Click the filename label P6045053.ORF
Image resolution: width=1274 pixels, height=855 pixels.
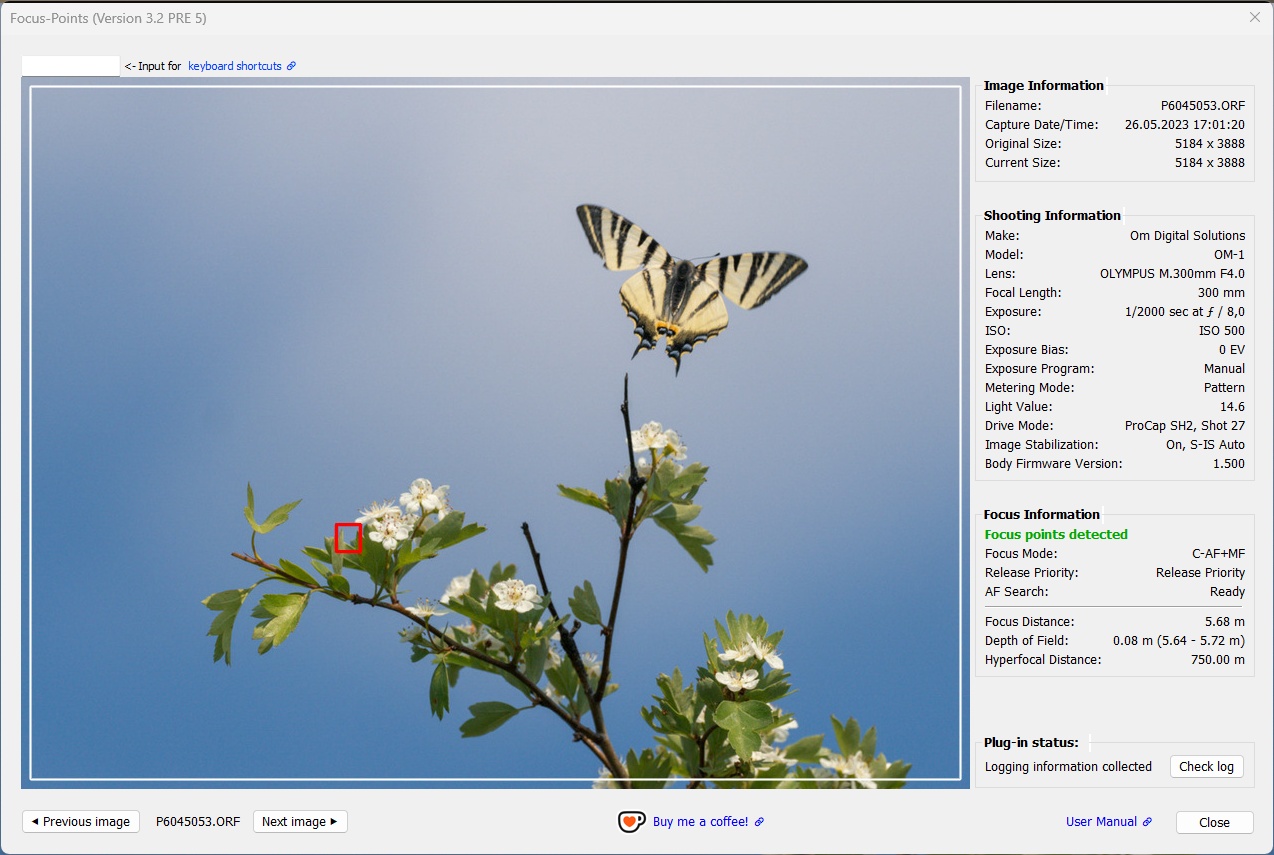(197, 821)
